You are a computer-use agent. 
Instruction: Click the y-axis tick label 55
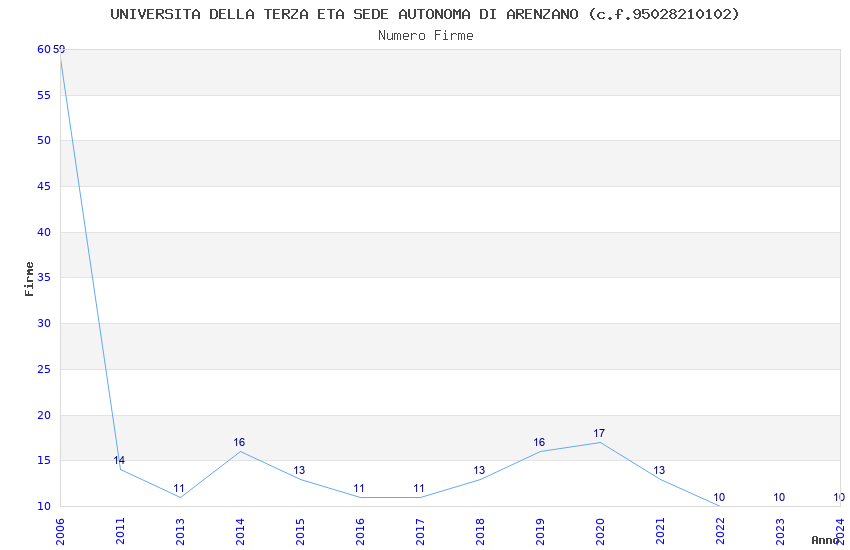point(44,95)
